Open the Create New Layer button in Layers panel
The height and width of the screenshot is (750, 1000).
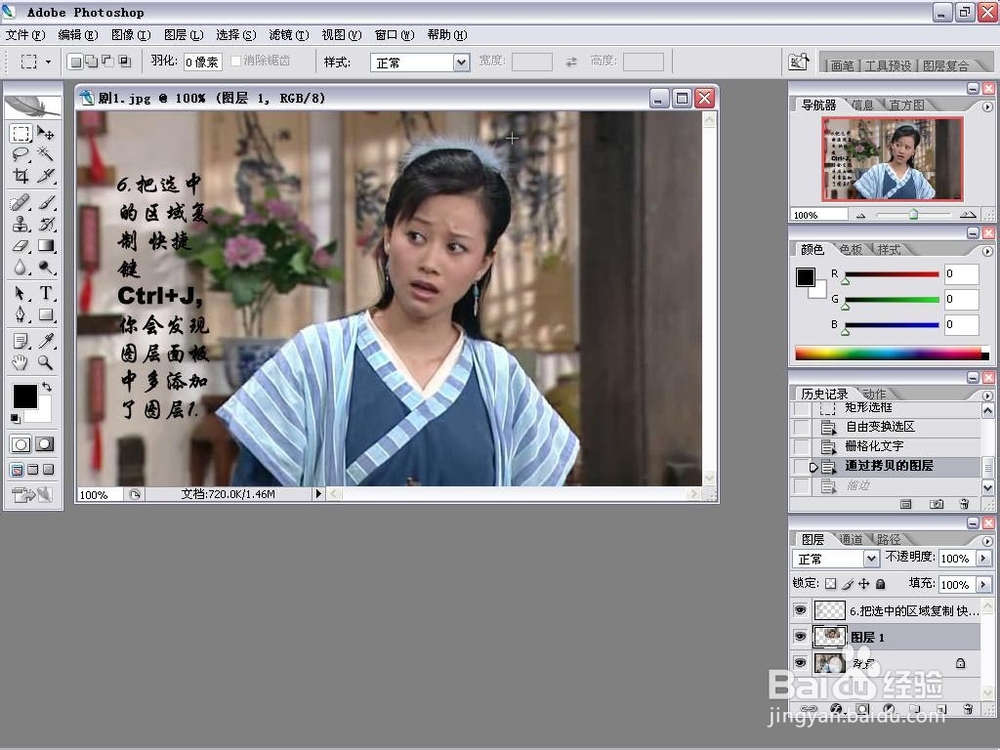click(941, 708)
